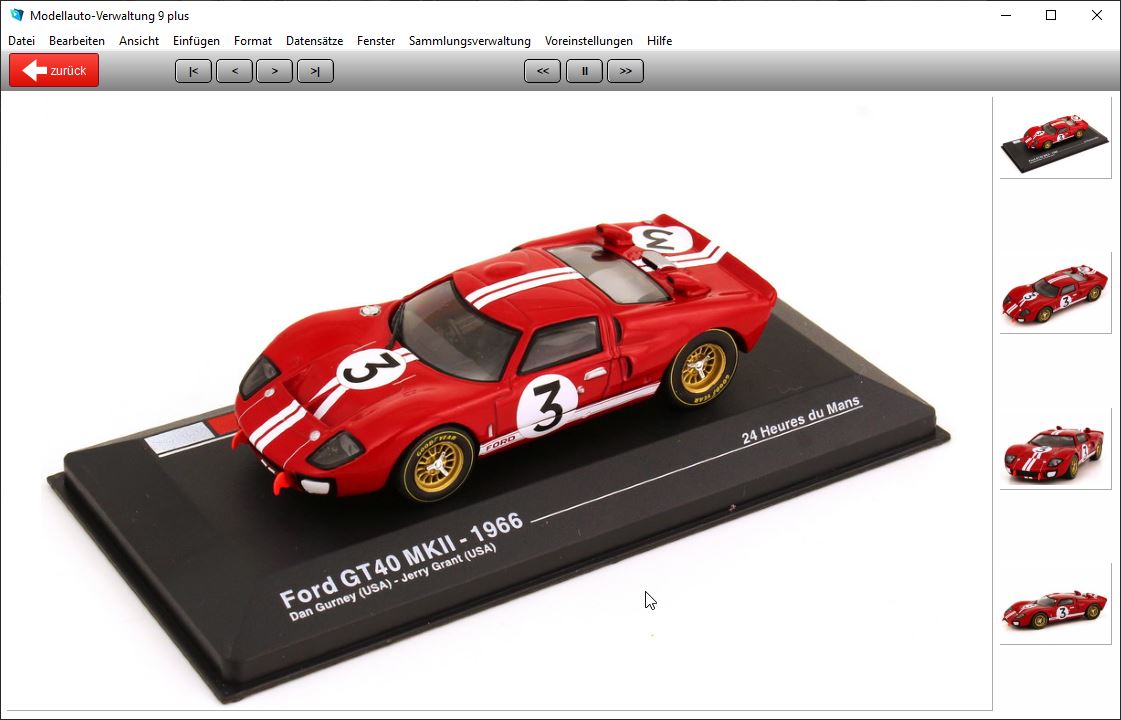
Task: Select third thumbnail showing car front view
Action: pos(1055,449)
